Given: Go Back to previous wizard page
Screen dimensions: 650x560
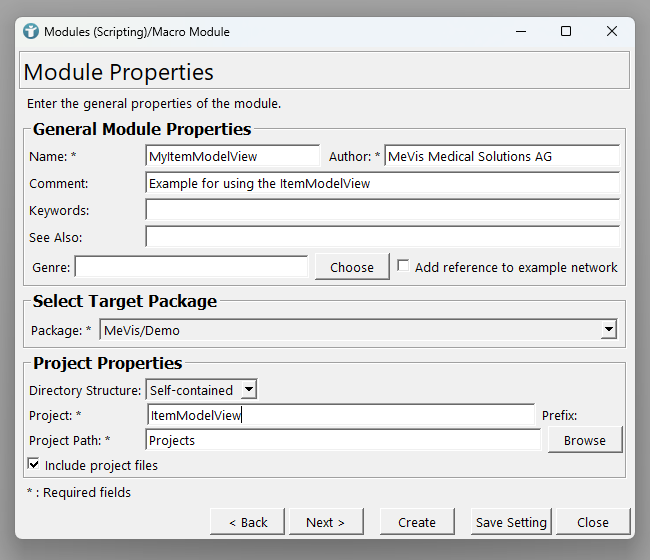Looking at the screenshot, I should pos(248,522).
